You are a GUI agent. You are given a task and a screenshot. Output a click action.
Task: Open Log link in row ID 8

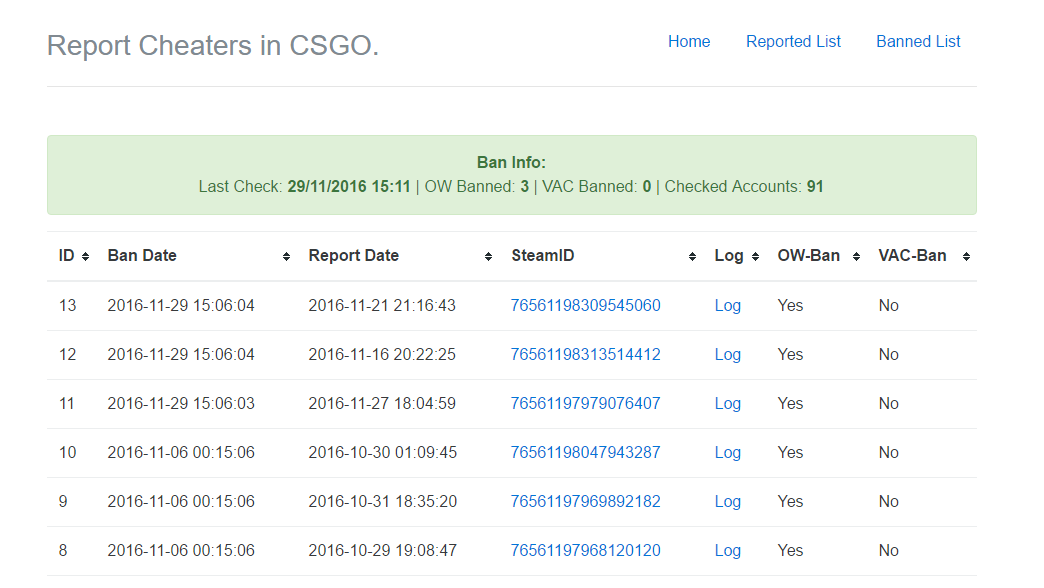(x=727, y=551)
